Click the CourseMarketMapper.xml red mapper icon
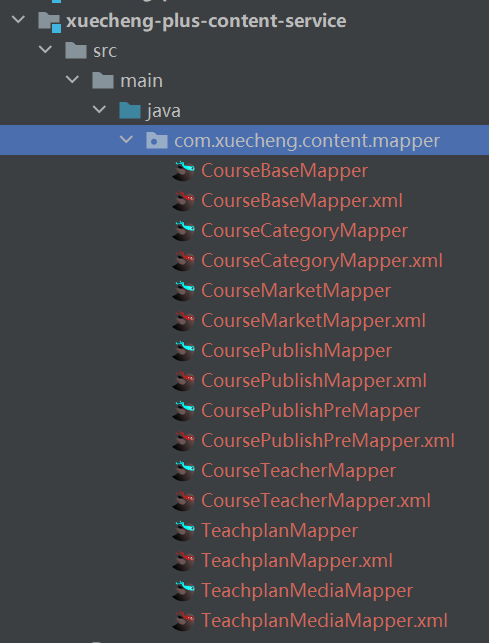 coord(183,321)
